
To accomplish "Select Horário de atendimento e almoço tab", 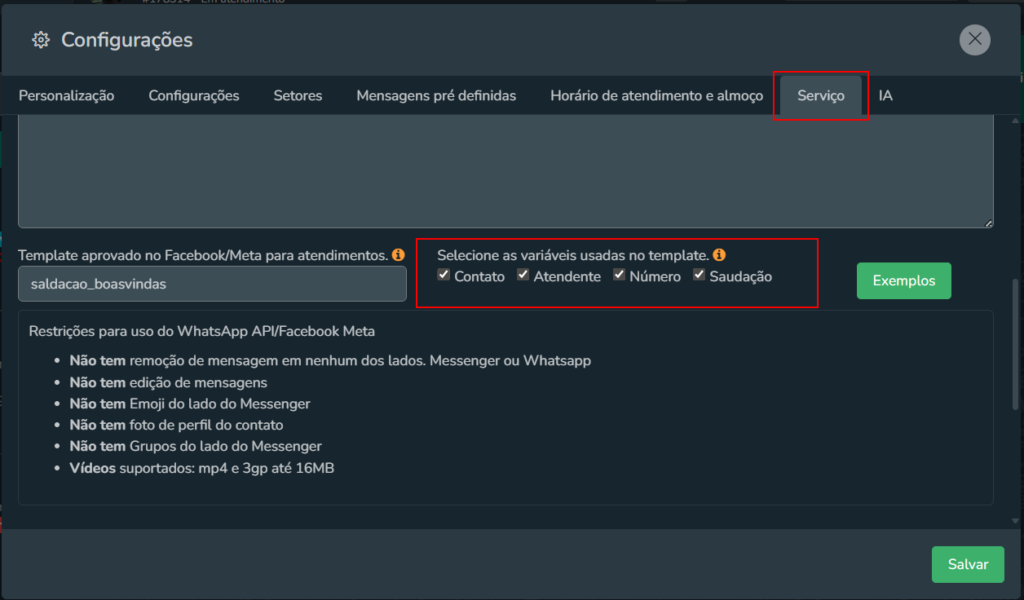I will [656, 96].
